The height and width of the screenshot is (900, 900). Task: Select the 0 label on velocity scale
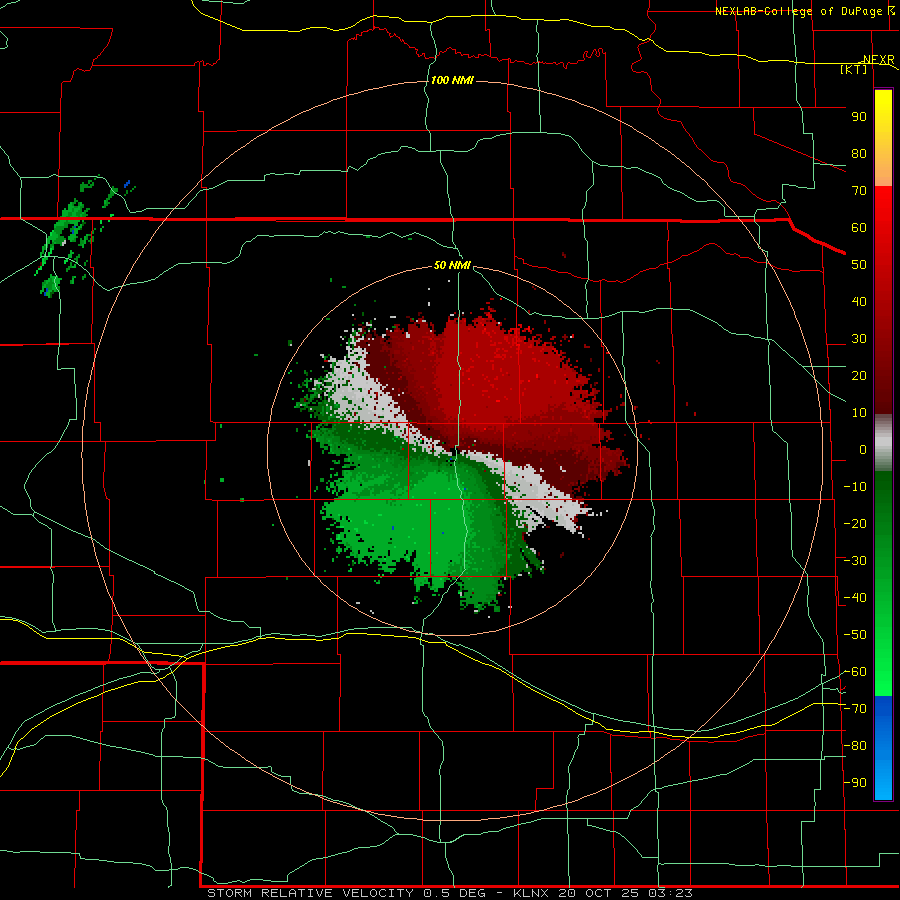click(x=863, y=450)
